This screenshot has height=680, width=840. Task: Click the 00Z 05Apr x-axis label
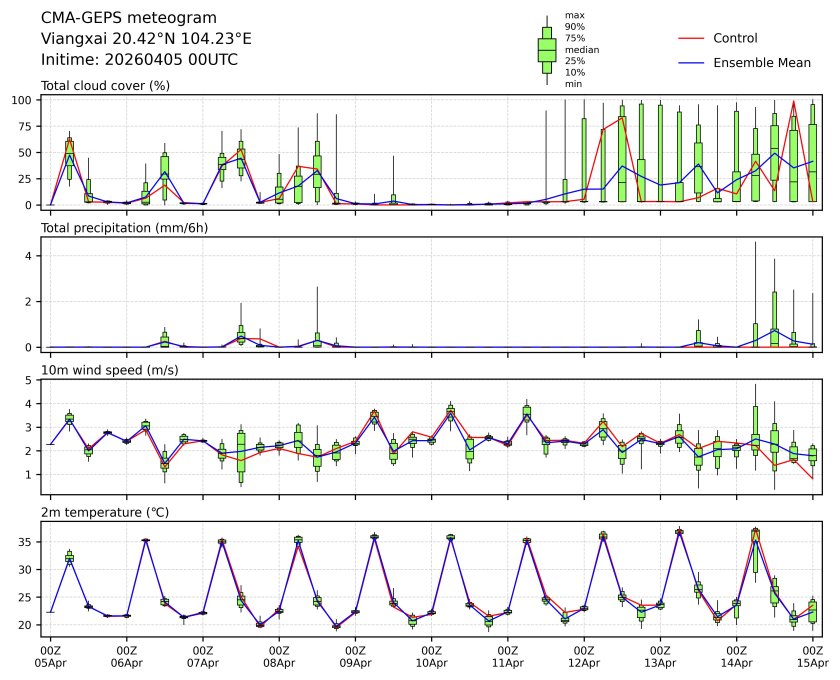(x=51, y=656)
